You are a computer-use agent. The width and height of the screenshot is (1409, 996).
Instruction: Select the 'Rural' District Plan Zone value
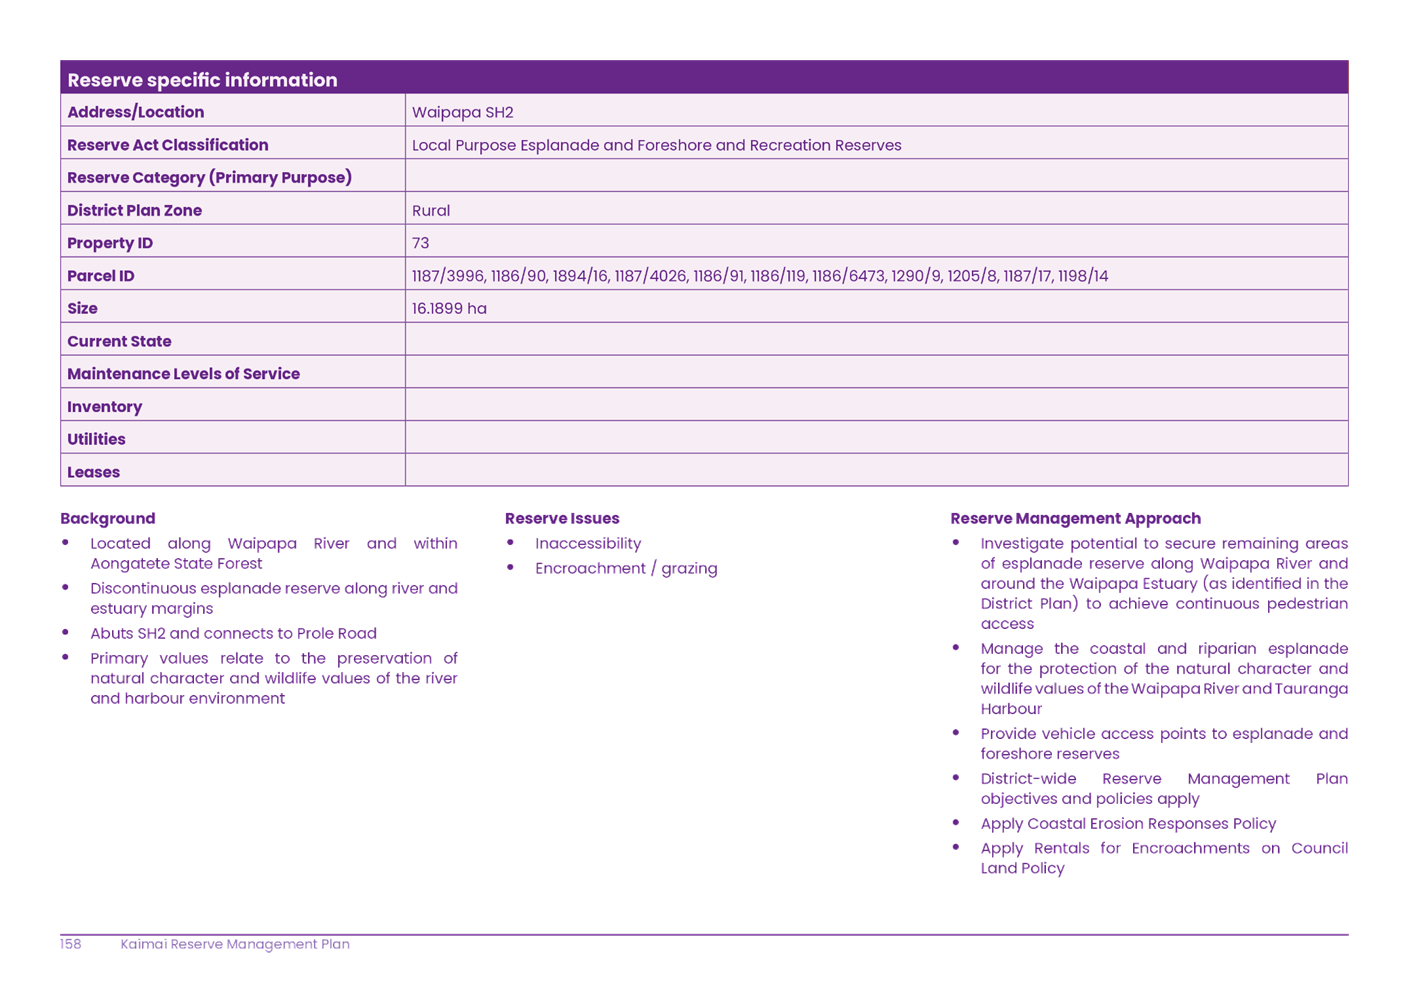point(431,210)
